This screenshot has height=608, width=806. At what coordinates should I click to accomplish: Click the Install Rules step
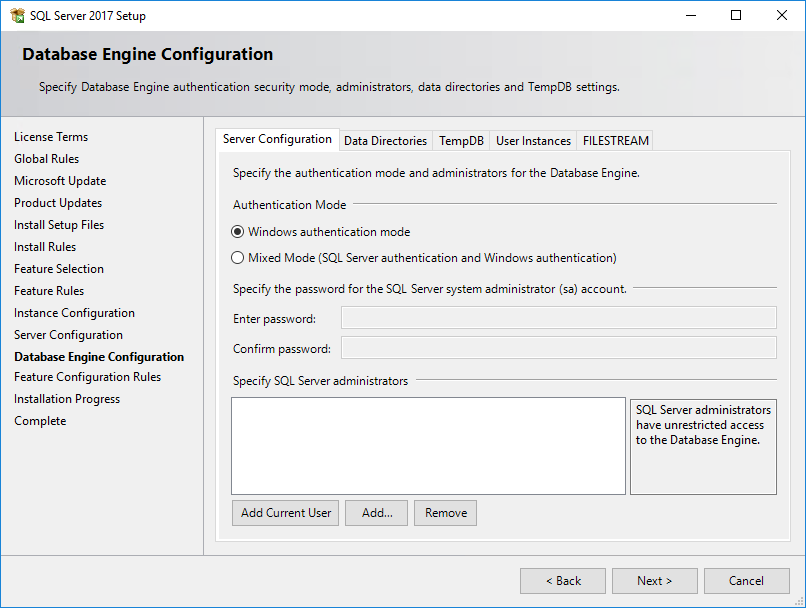pyautogui.click(x=45, y=247)
